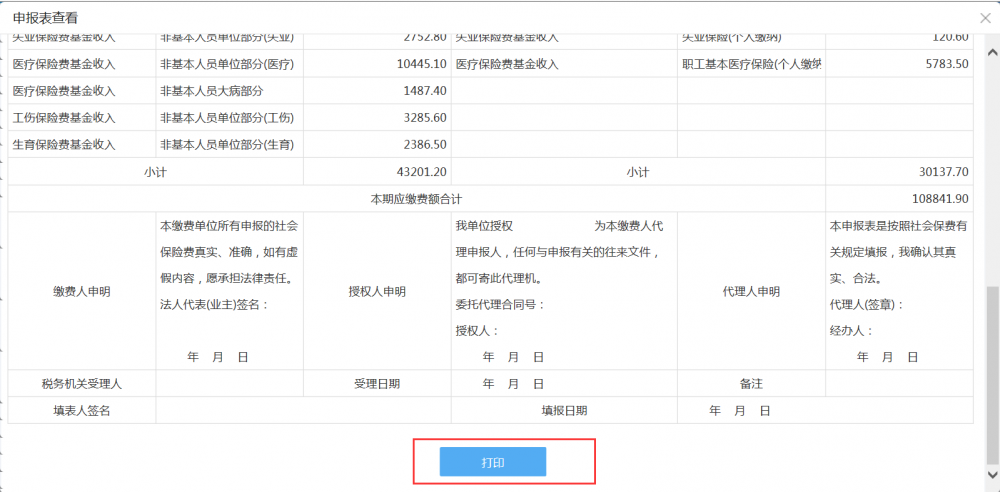Close the 申报表查看 dialog
The height and width of the screenshot is (492, 1000).
click(x=984, y=18)
